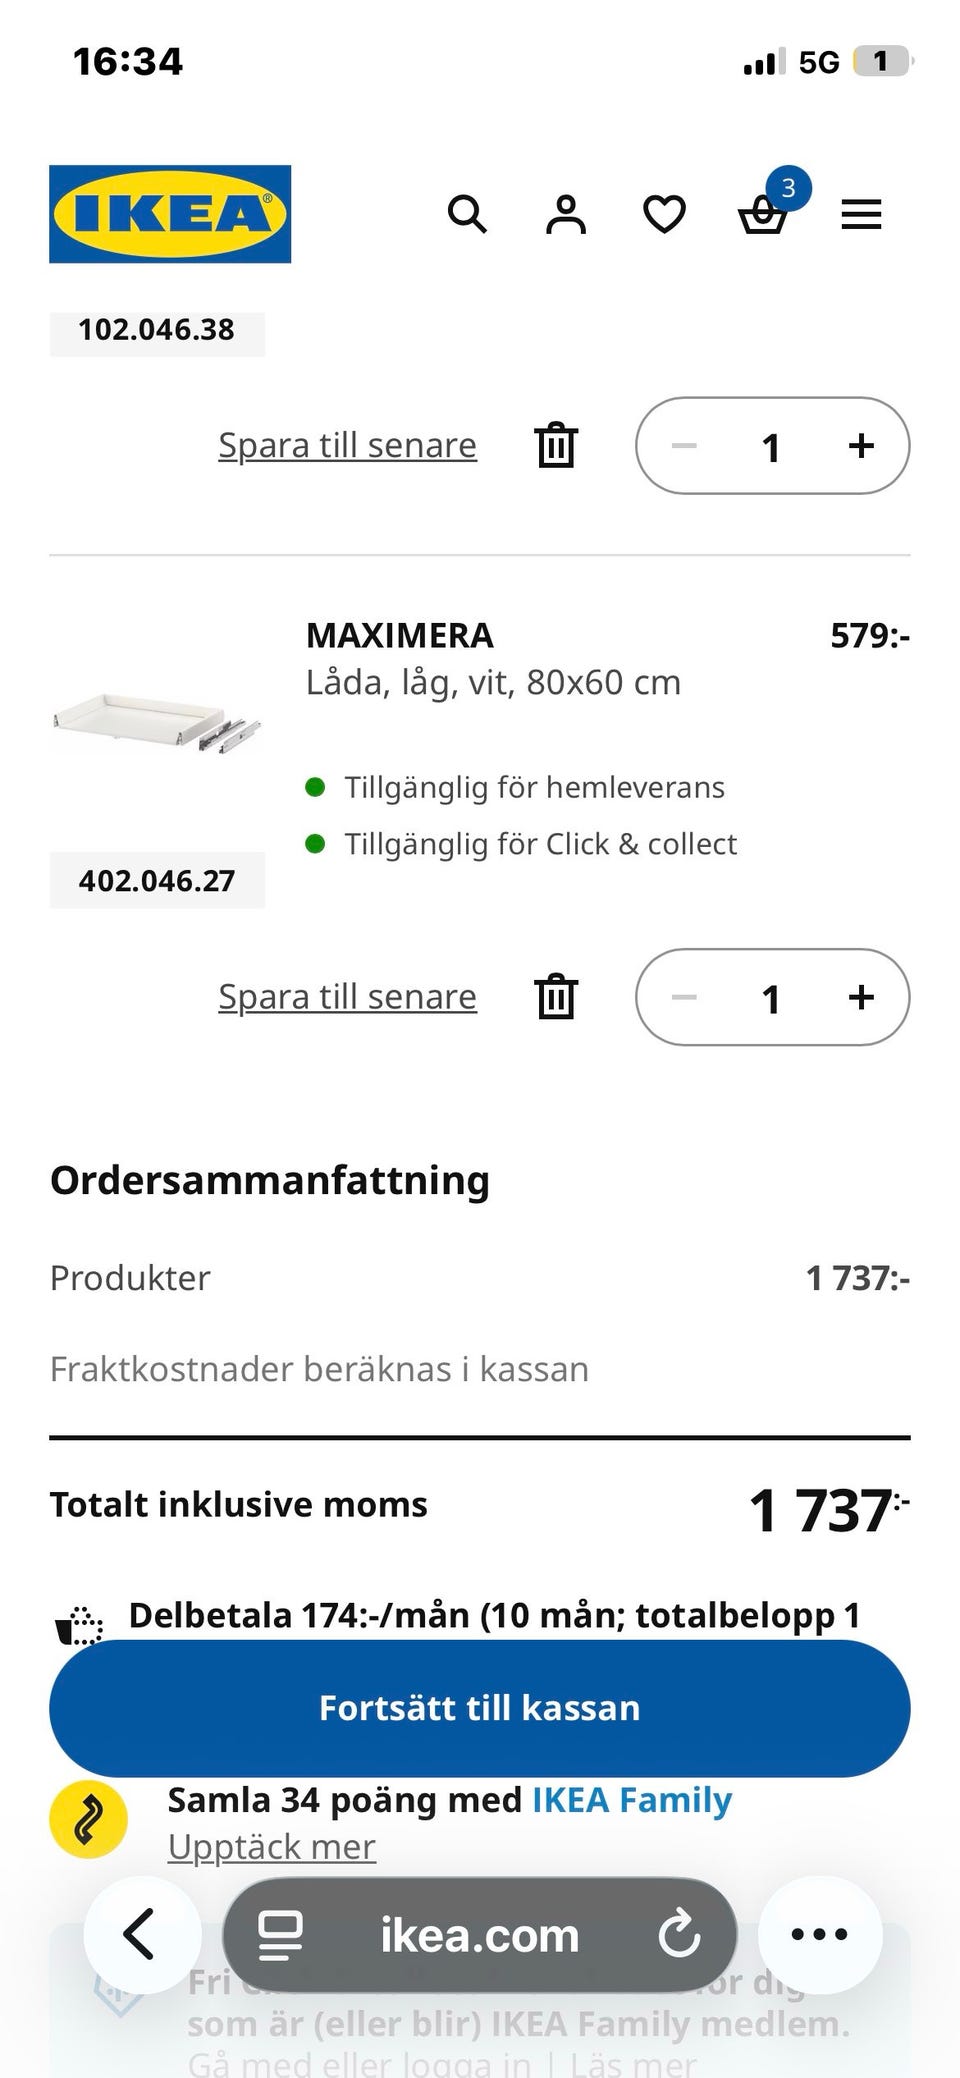This screenshot has width=960, height=2078.
Task: Open the Upptäck mer link
Action: point(271,1846)
